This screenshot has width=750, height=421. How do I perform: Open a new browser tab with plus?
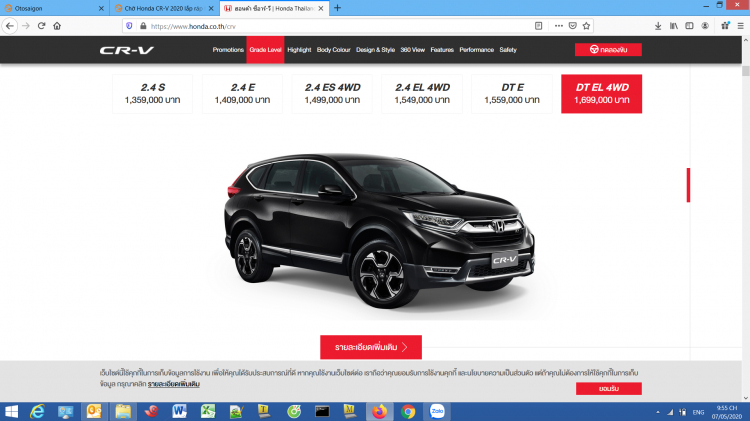click(337, 8)
